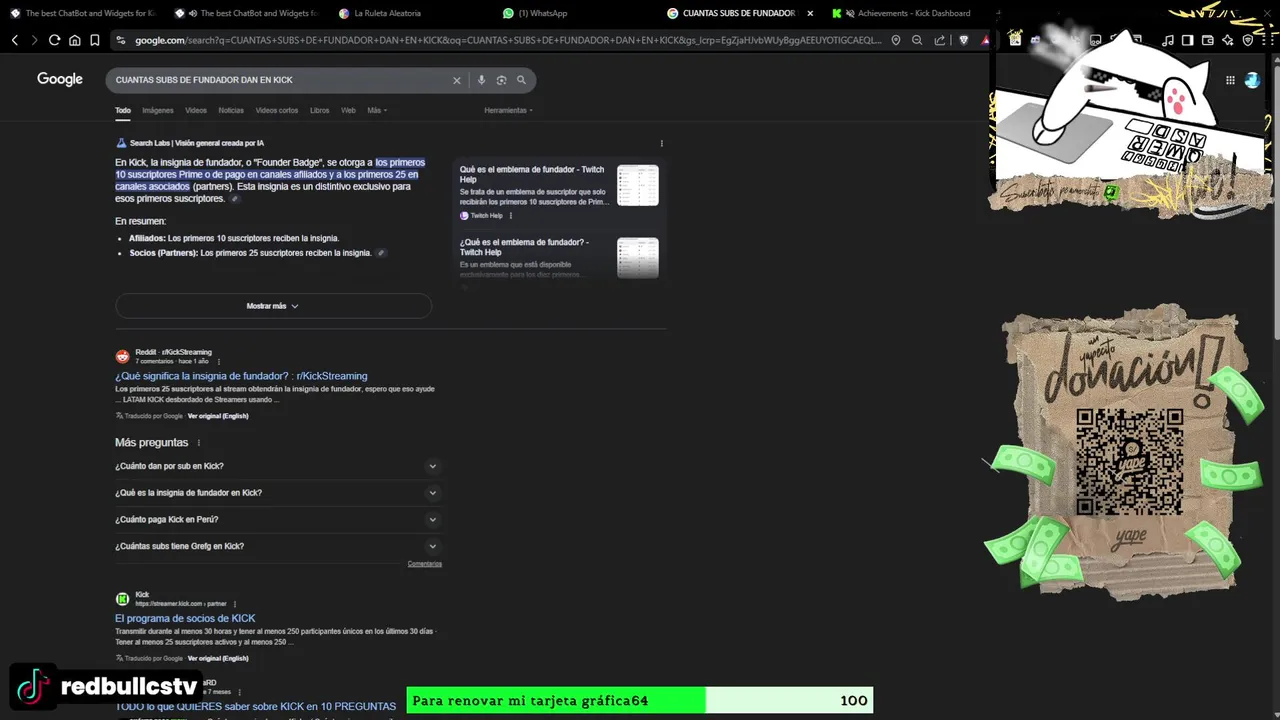1280x720 pixels.
Task: Open Más preguntas three-dot menu
Action: click(x=199, y=443)
